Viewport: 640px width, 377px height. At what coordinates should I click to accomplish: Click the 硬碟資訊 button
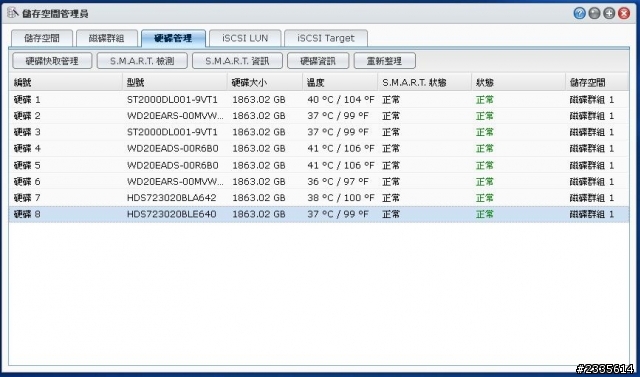pyautogui.click(x=318, y=61)
